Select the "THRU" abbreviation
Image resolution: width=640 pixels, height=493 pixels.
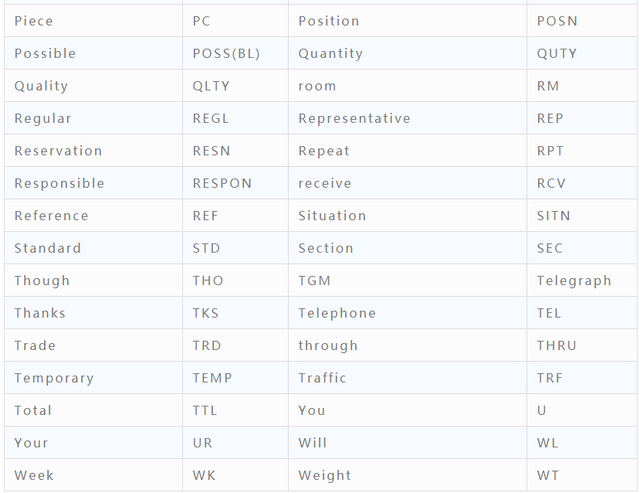(x=556, y=346)
